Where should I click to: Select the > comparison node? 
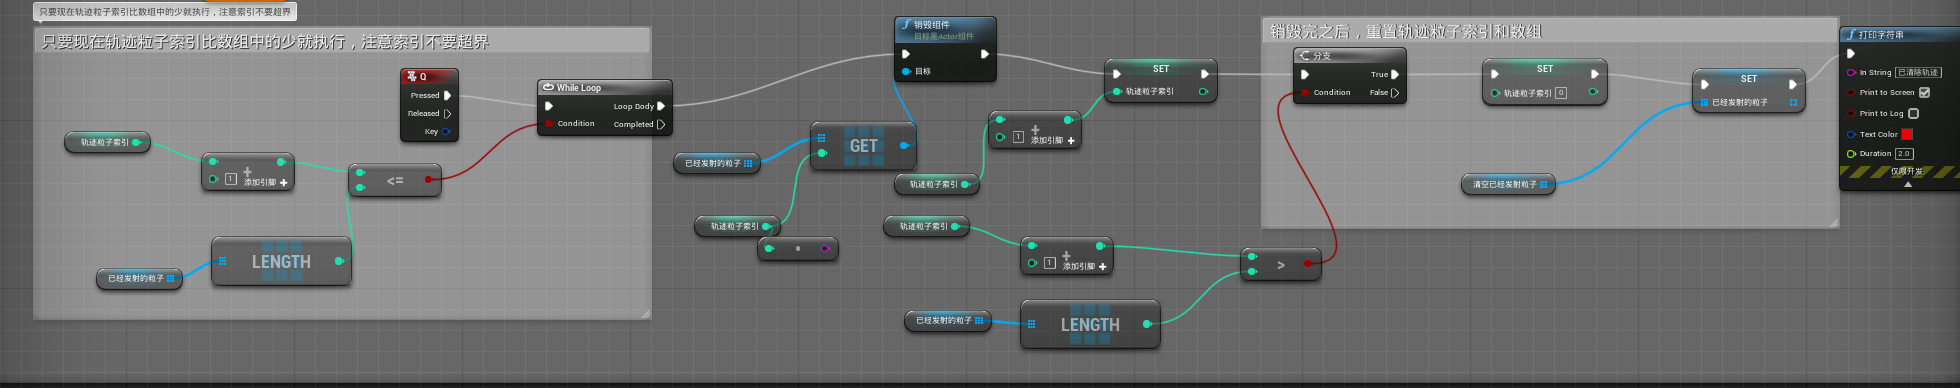1281,265
